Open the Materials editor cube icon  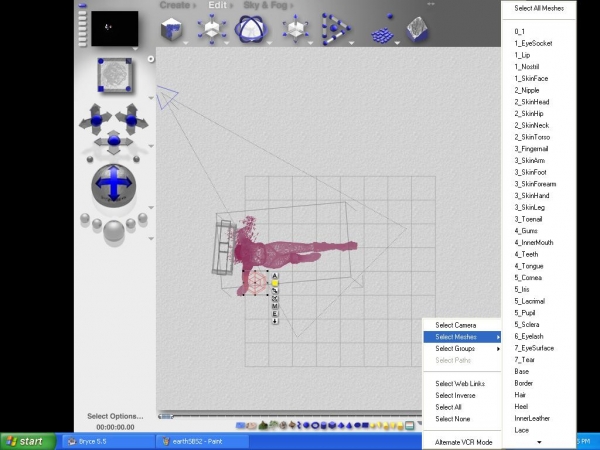171,29
